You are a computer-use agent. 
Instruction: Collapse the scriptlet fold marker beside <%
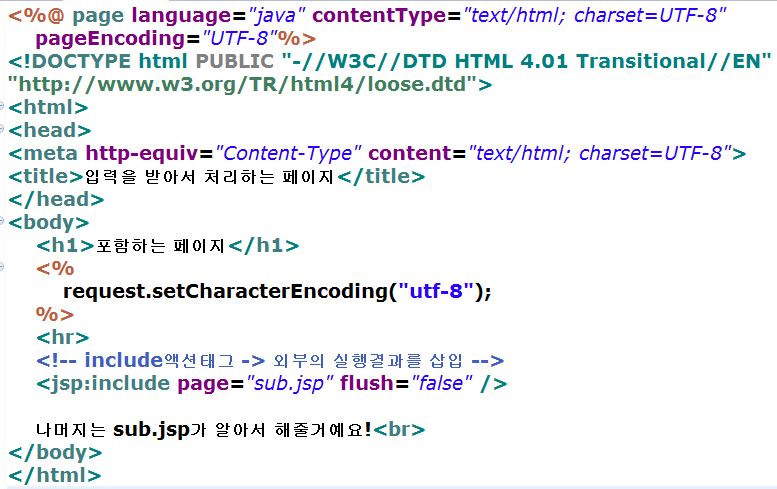2,267
